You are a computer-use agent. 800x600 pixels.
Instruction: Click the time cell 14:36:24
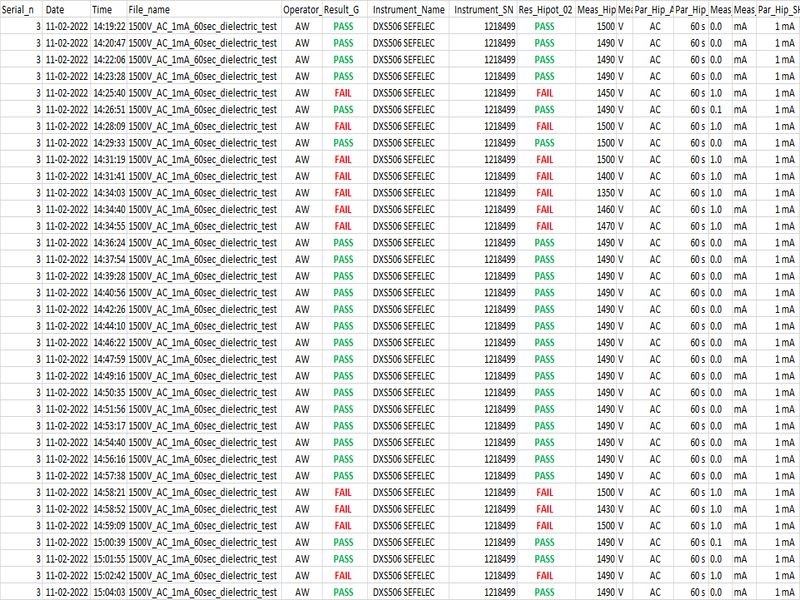(x=109, y=243)
